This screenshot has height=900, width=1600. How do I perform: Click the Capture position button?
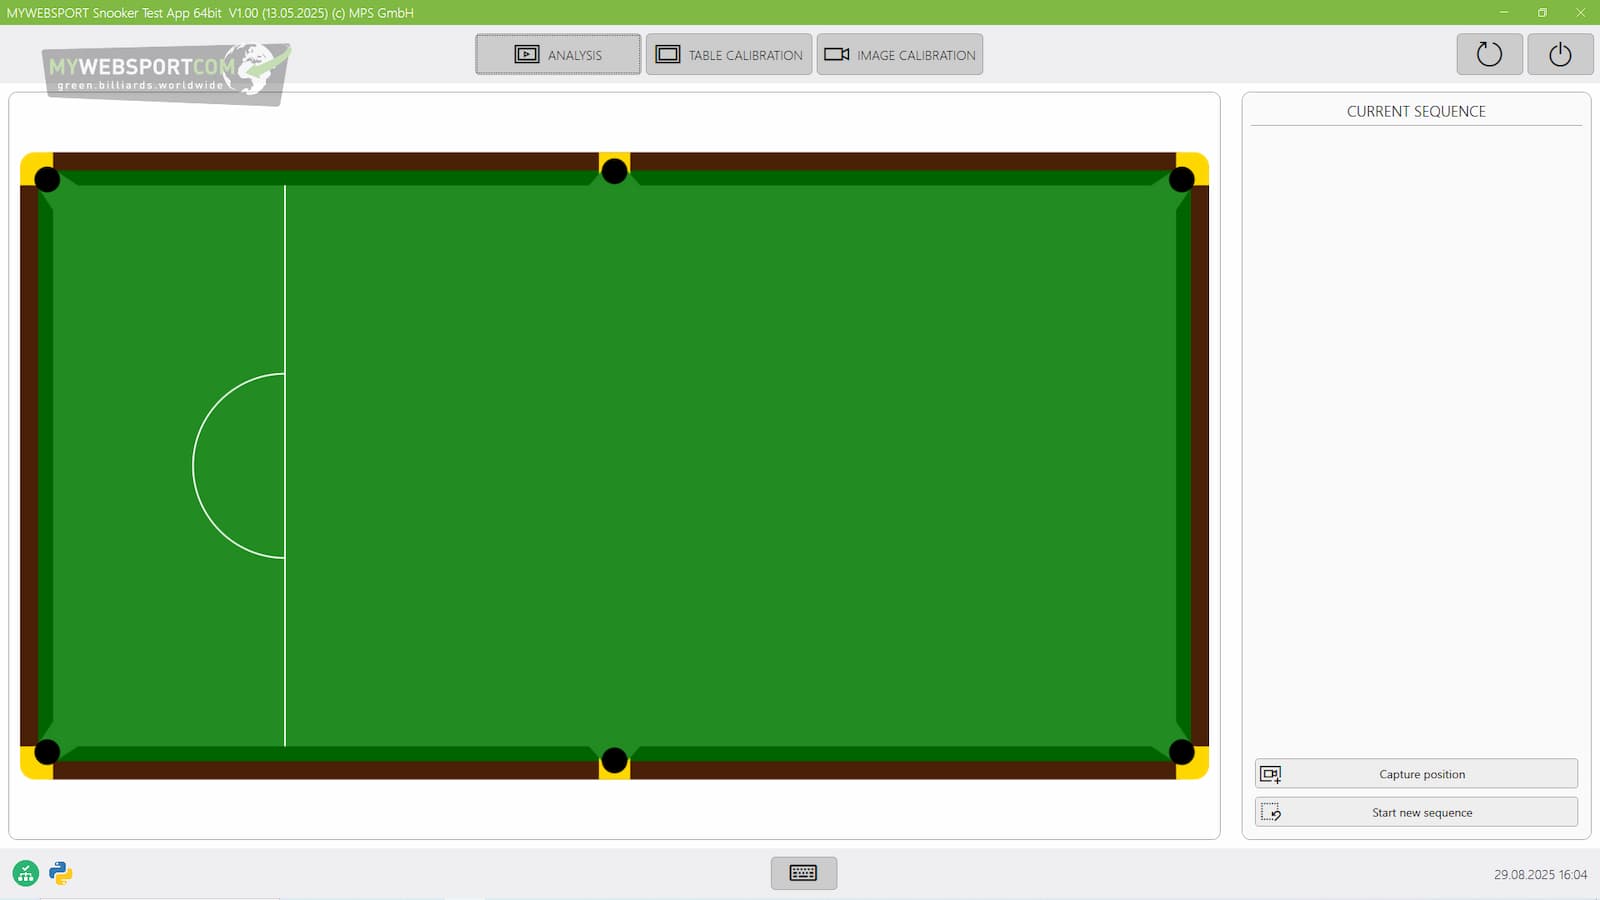point(1416,774)
